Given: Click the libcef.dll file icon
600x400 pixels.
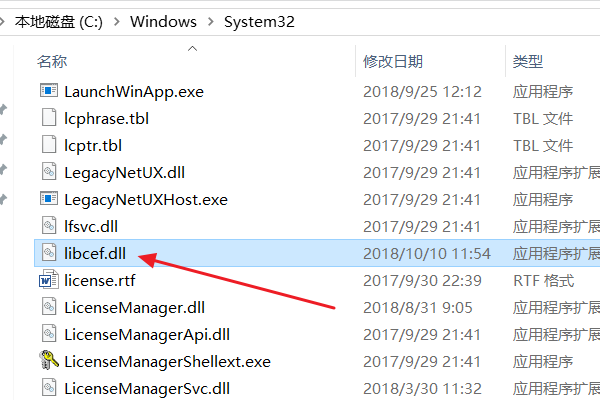Looking at the screenshot, I should 49,253.
